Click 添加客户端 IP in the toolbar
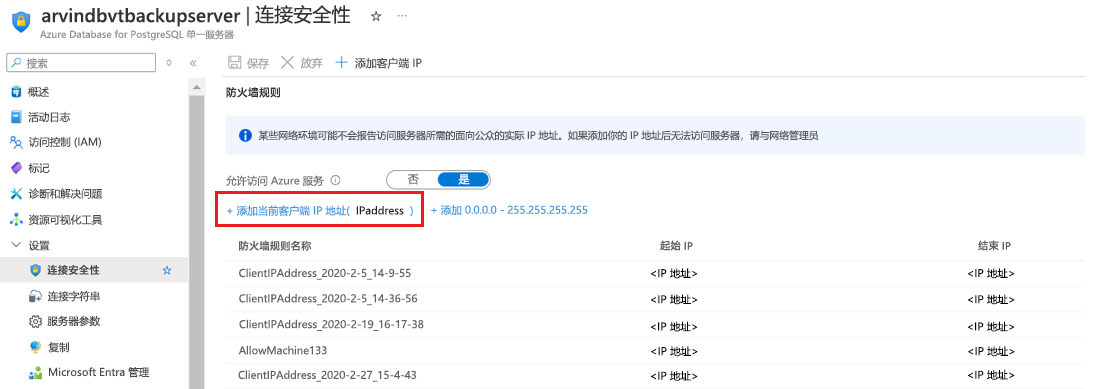This screenshot has height=389, width=1103. (378, 63)
